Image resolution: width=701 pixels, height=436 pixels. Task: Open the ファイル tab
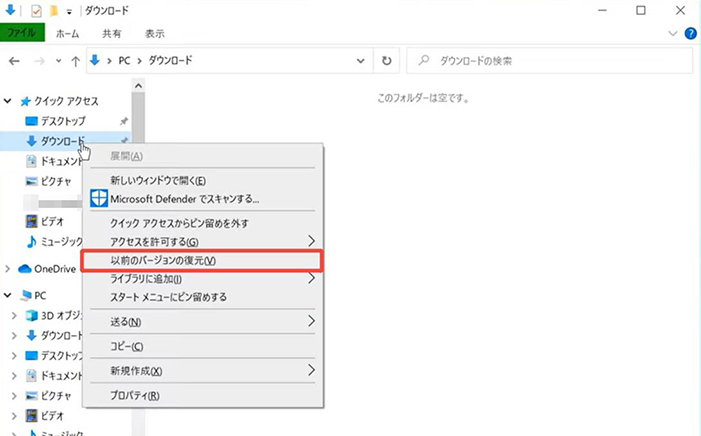pos(22,34)
